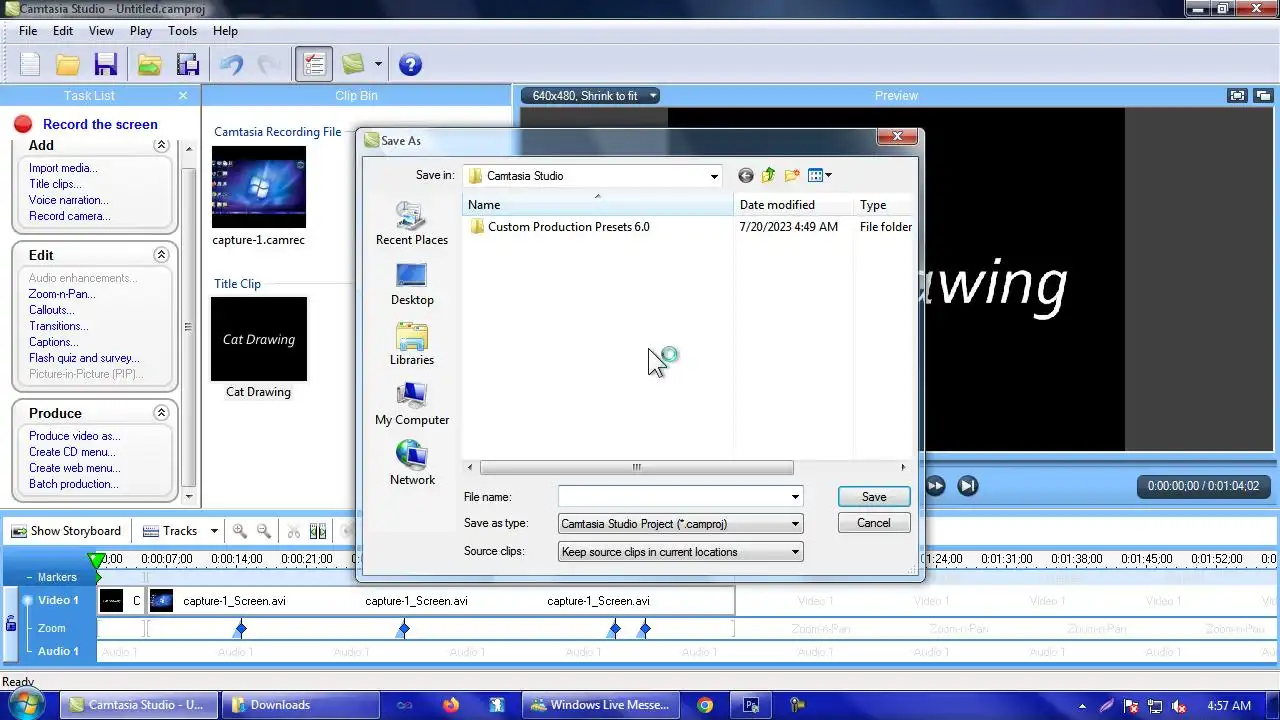
Task: Open the File menu
Action: tap(28, 31)
